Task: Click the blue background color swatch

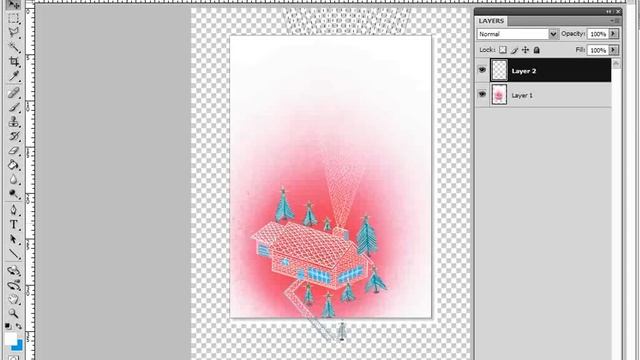Action: [x=18, y=347]
